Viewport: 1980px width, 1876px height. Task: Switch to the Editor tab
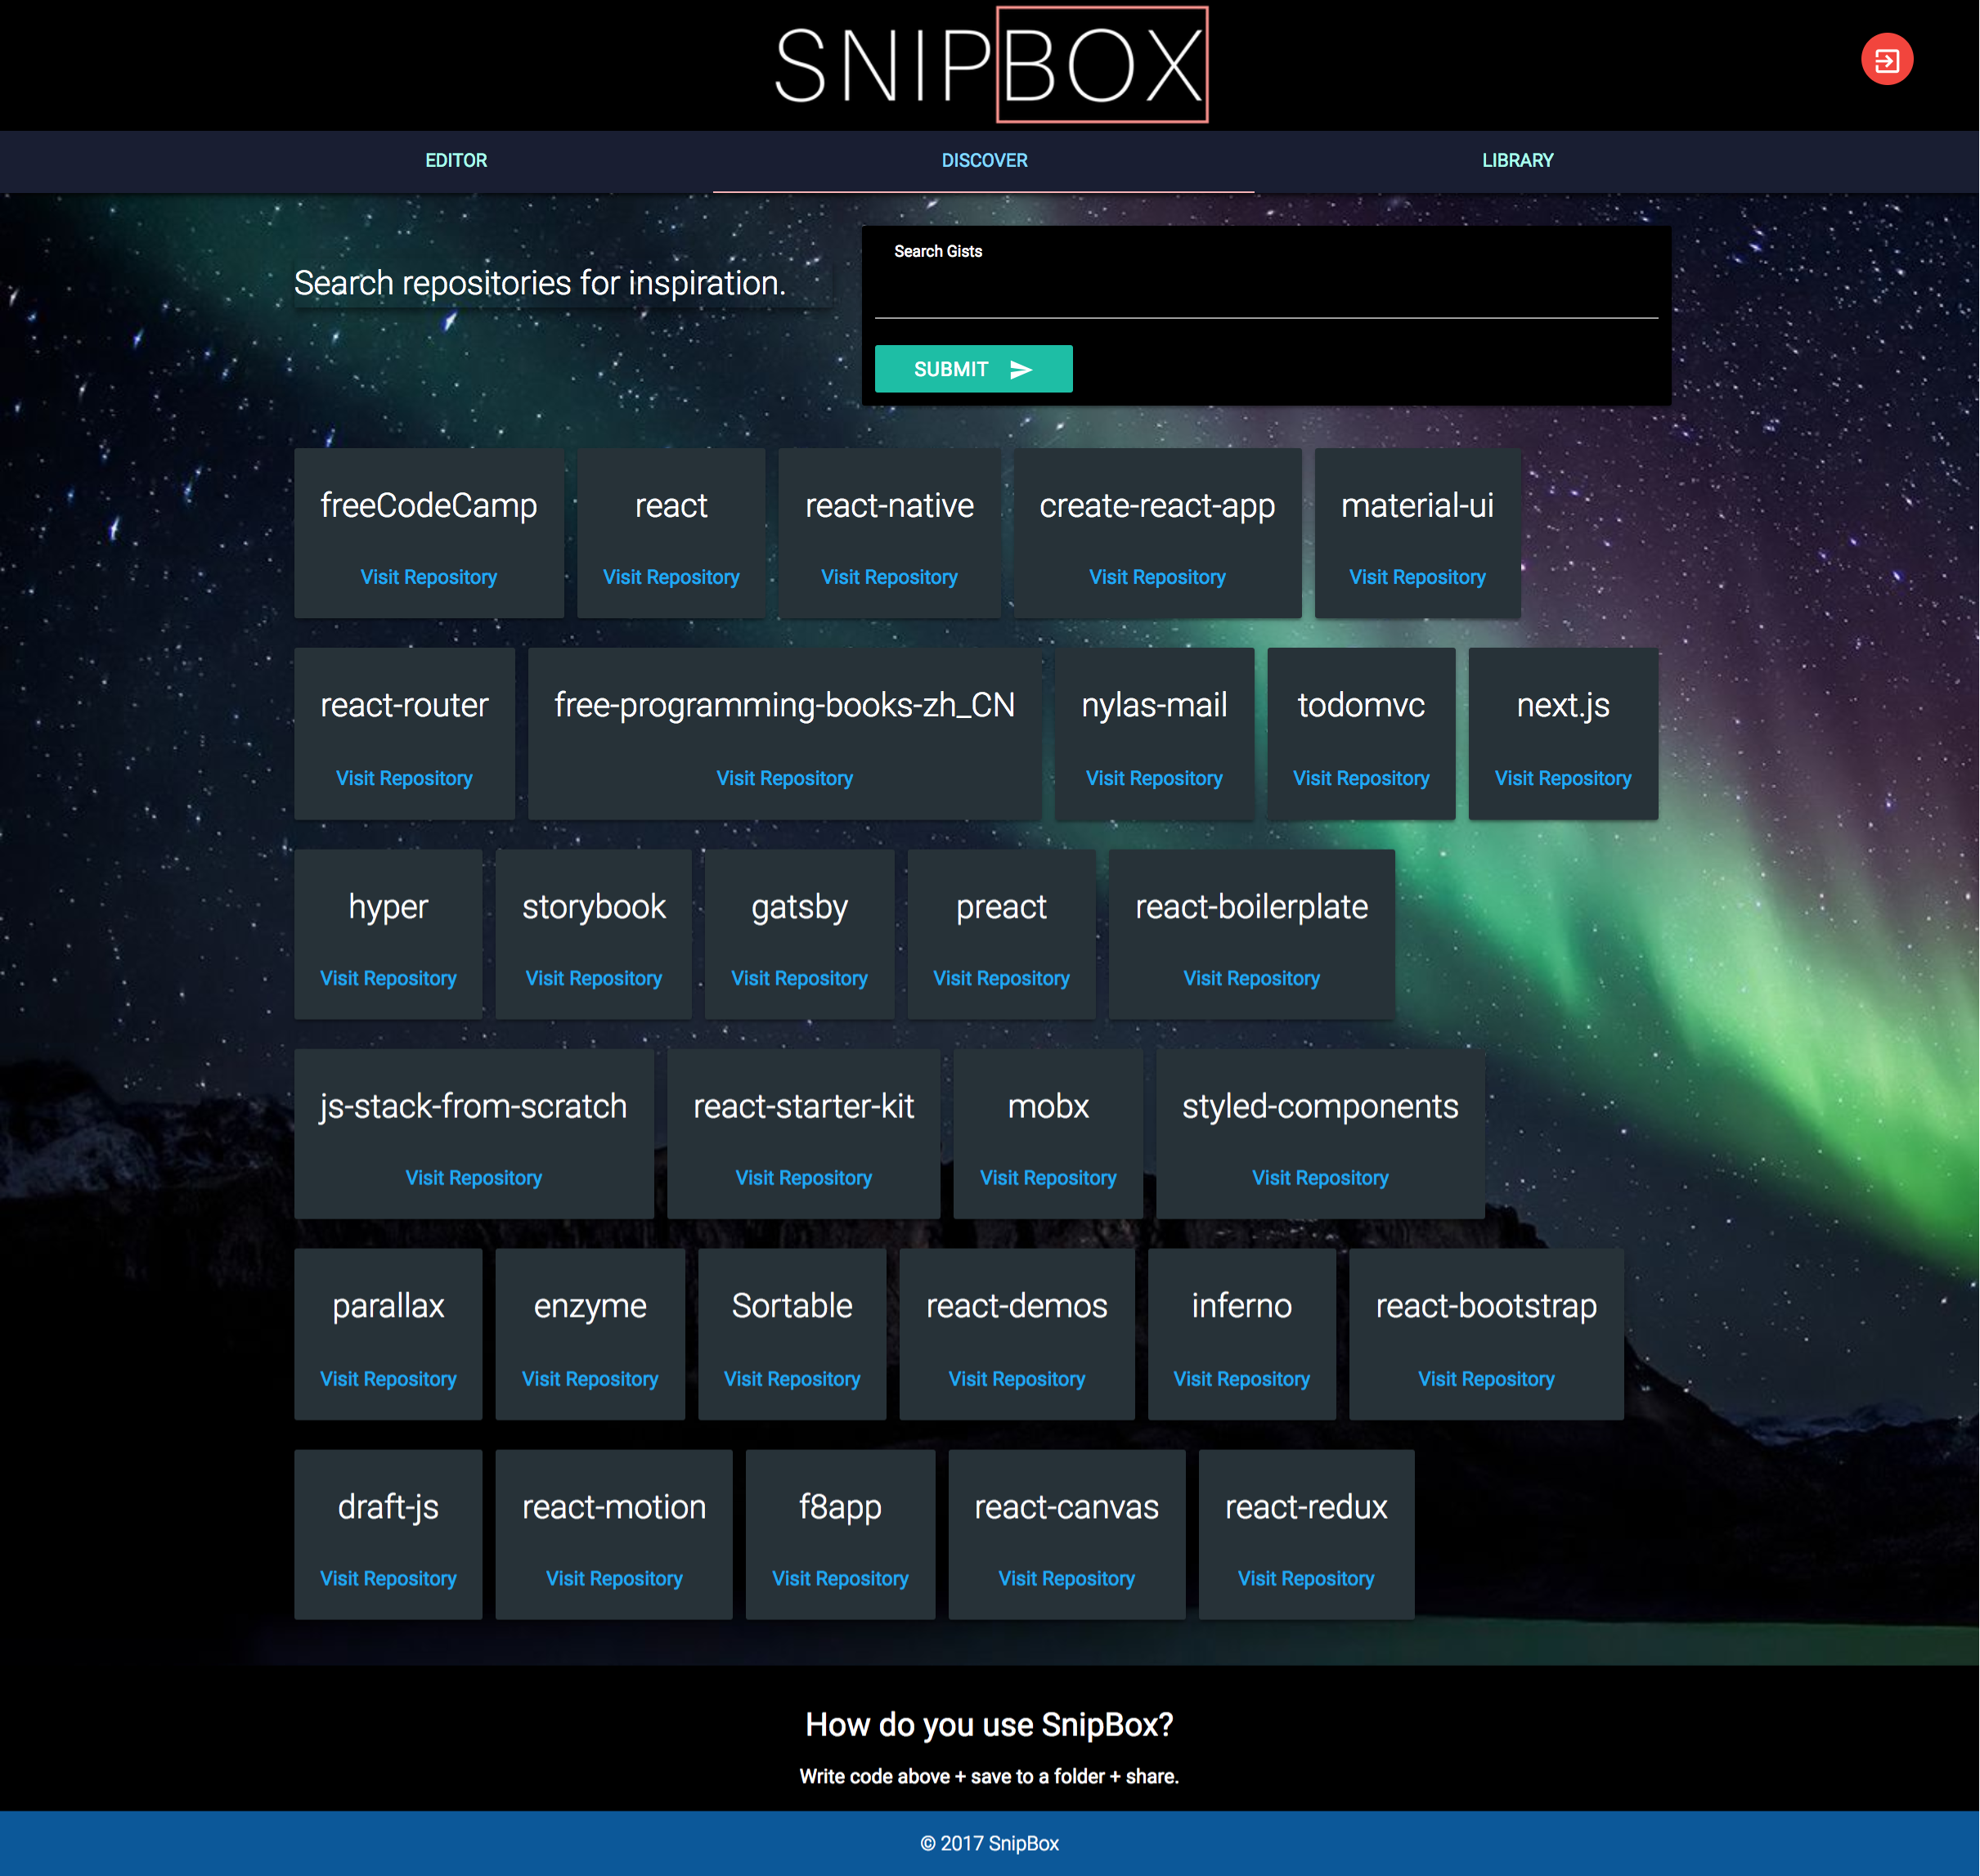tap(456, 160)
